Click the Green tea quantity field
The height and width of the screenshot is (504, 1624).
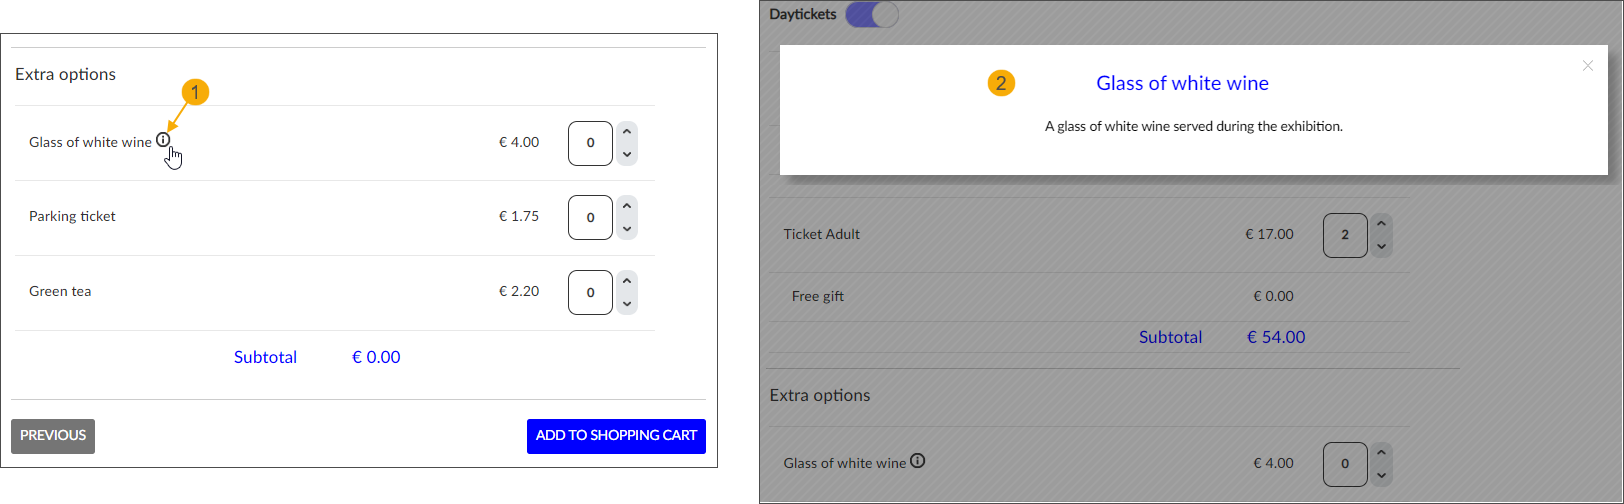[x=590, y=293]
